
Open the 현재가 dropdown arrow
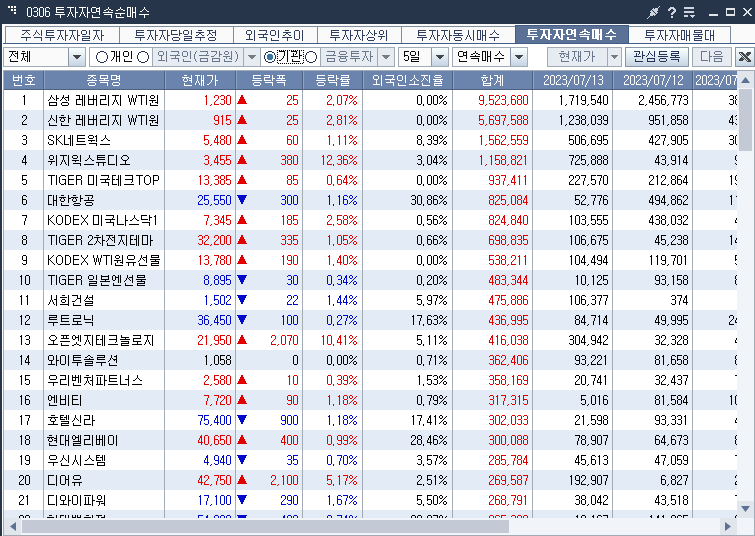pos(614,57)
